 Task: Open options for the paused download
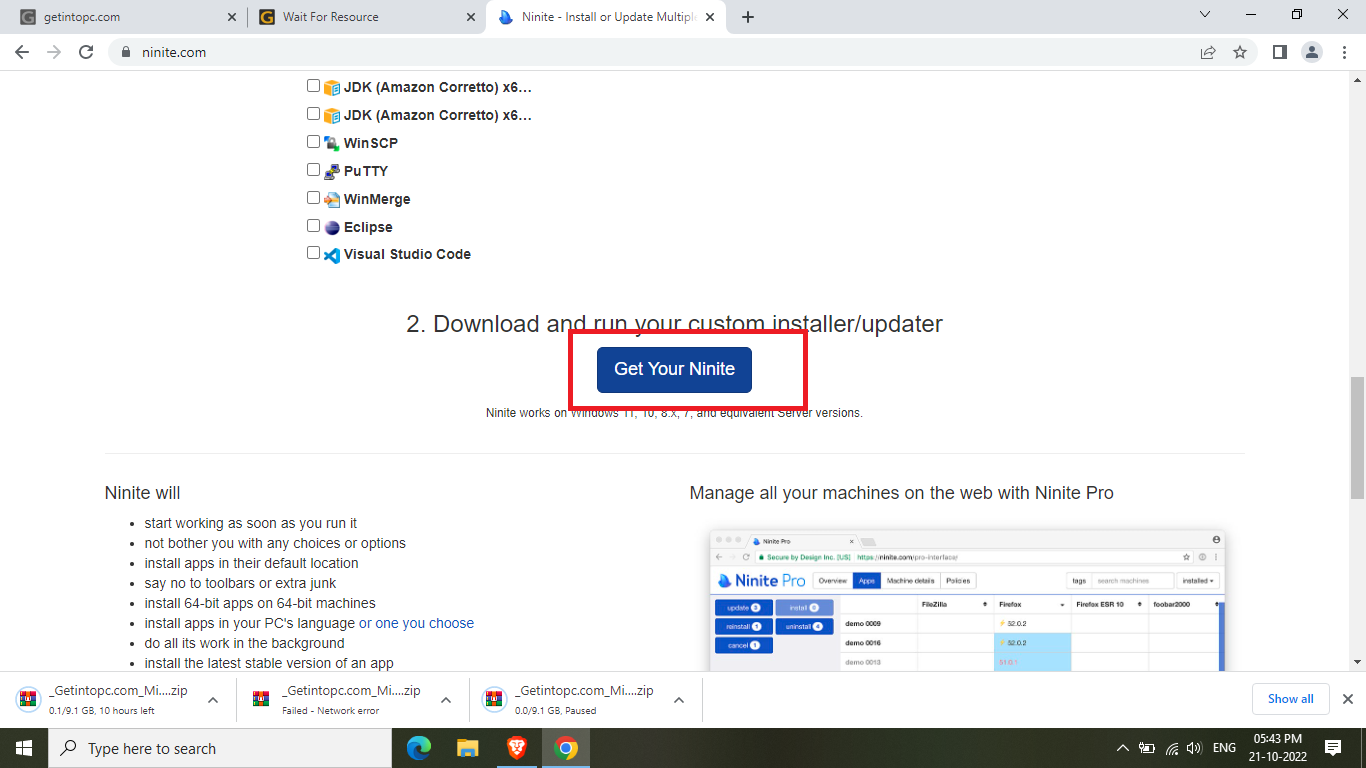(679, 700)
